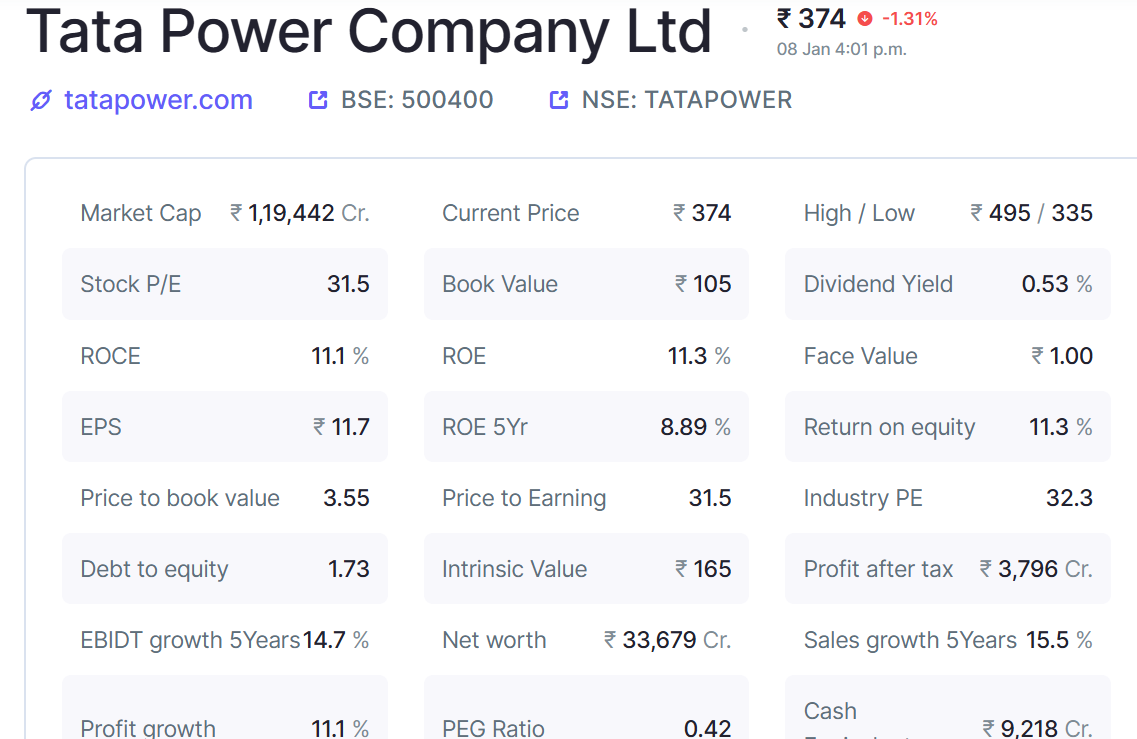Select the ROE 5Yr ratio cell
The image size is (1137, 739).
click(x=586, y=427)
